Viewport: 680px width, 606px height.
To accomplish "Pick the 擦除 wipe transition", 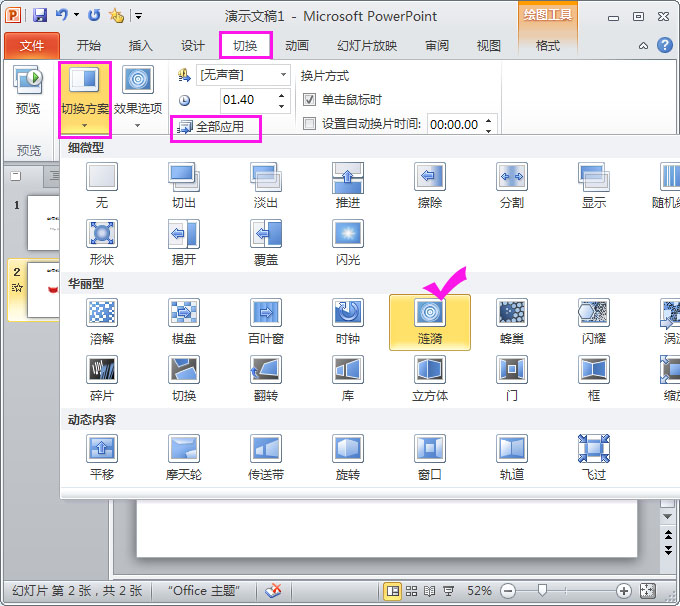I will [429, 185].
